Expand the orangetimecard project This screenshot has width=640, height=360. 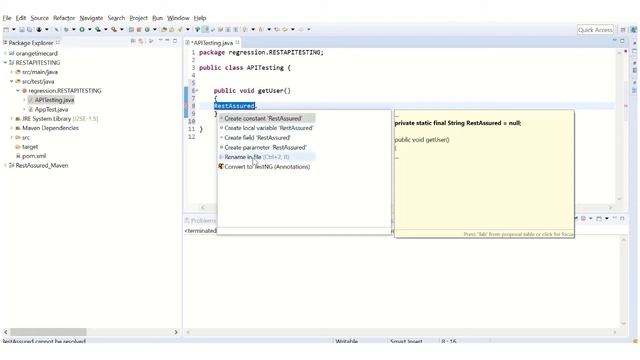click(x=5, y=53)
